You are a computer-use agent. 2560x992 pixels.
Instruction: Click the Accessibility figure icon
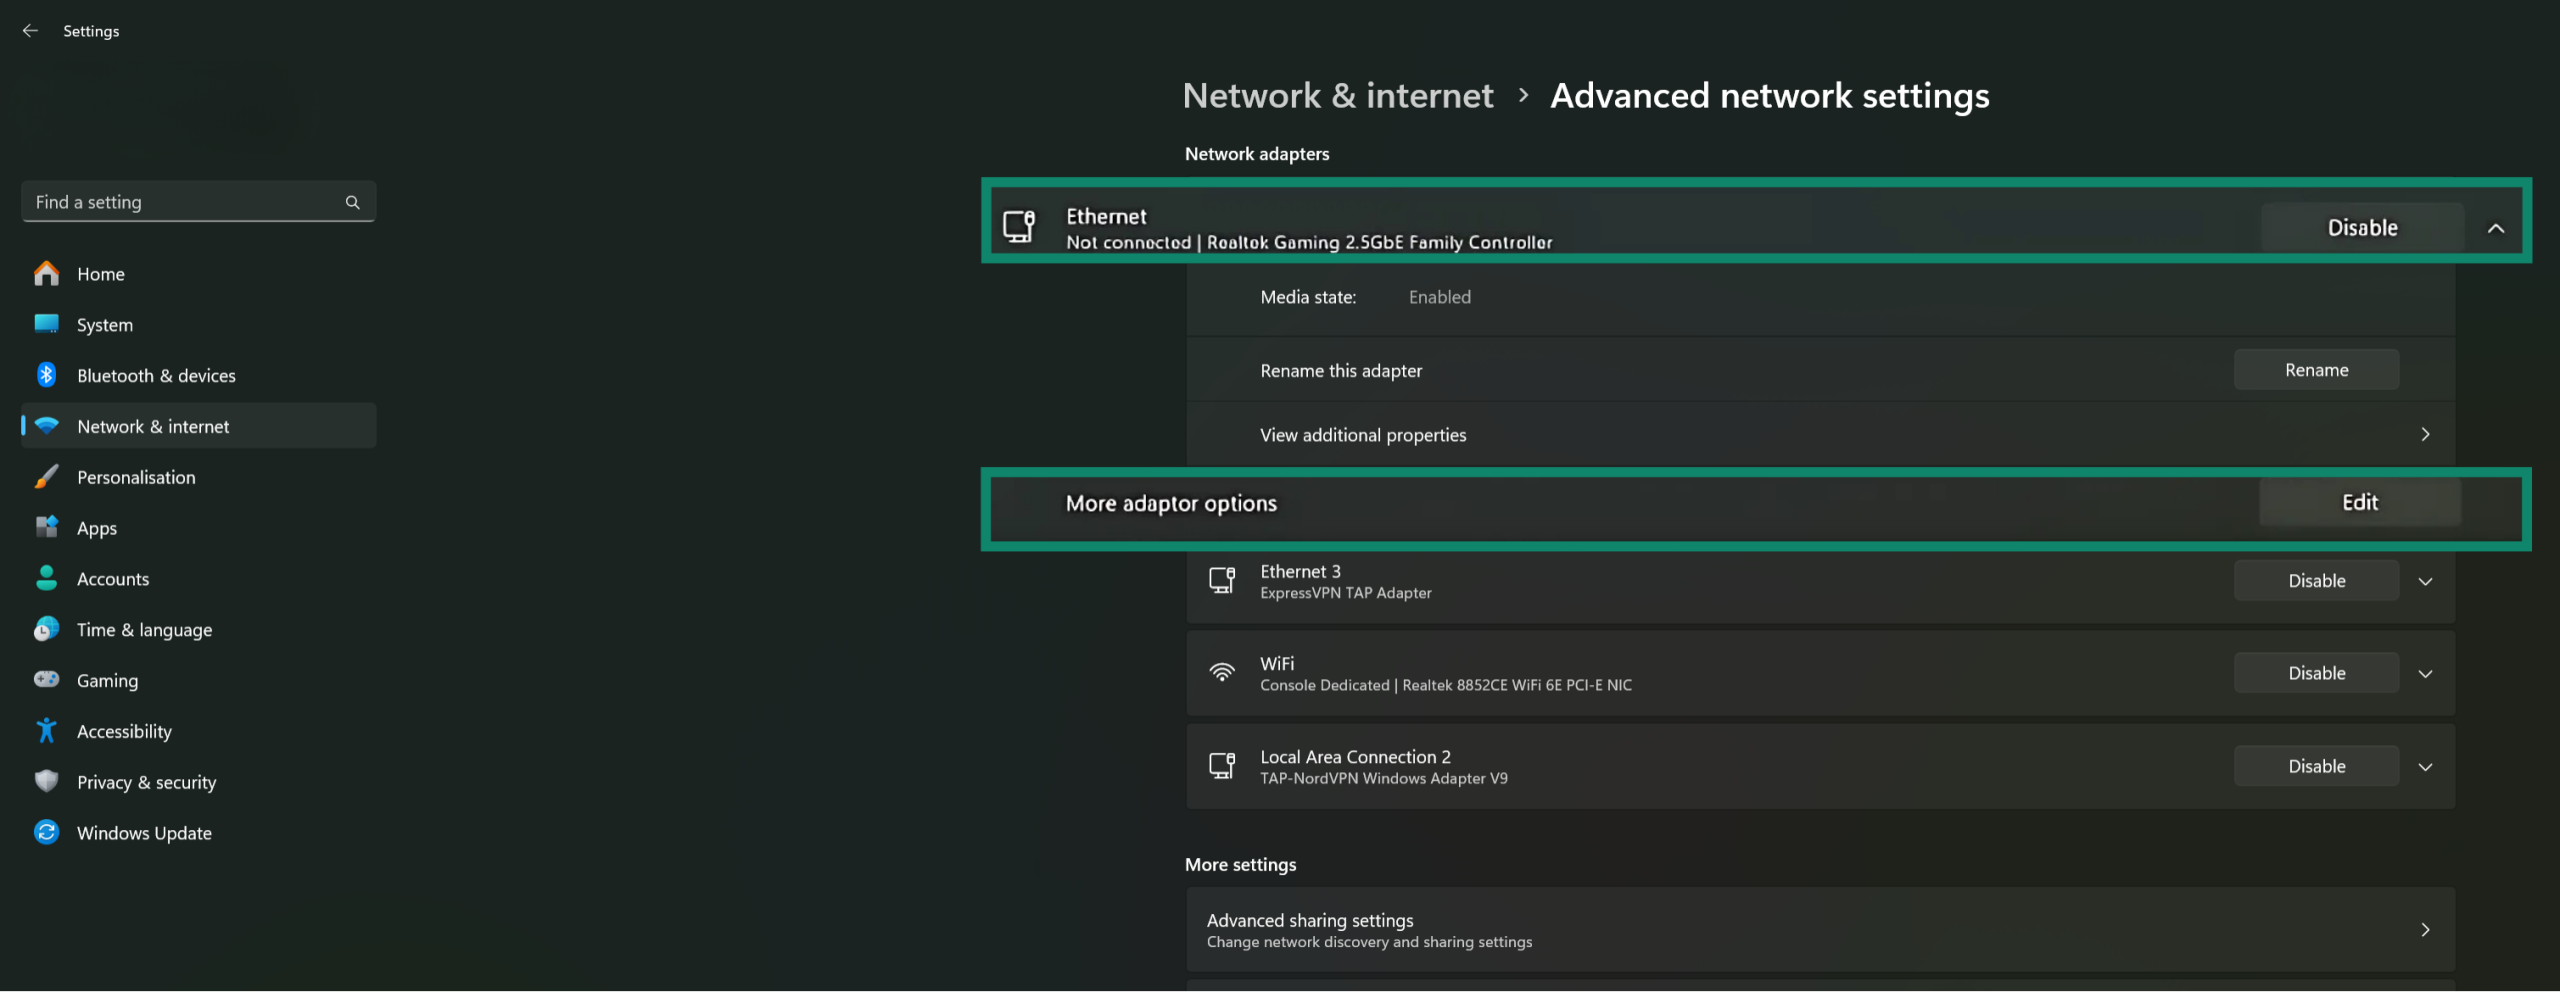(x=46, y=731)
